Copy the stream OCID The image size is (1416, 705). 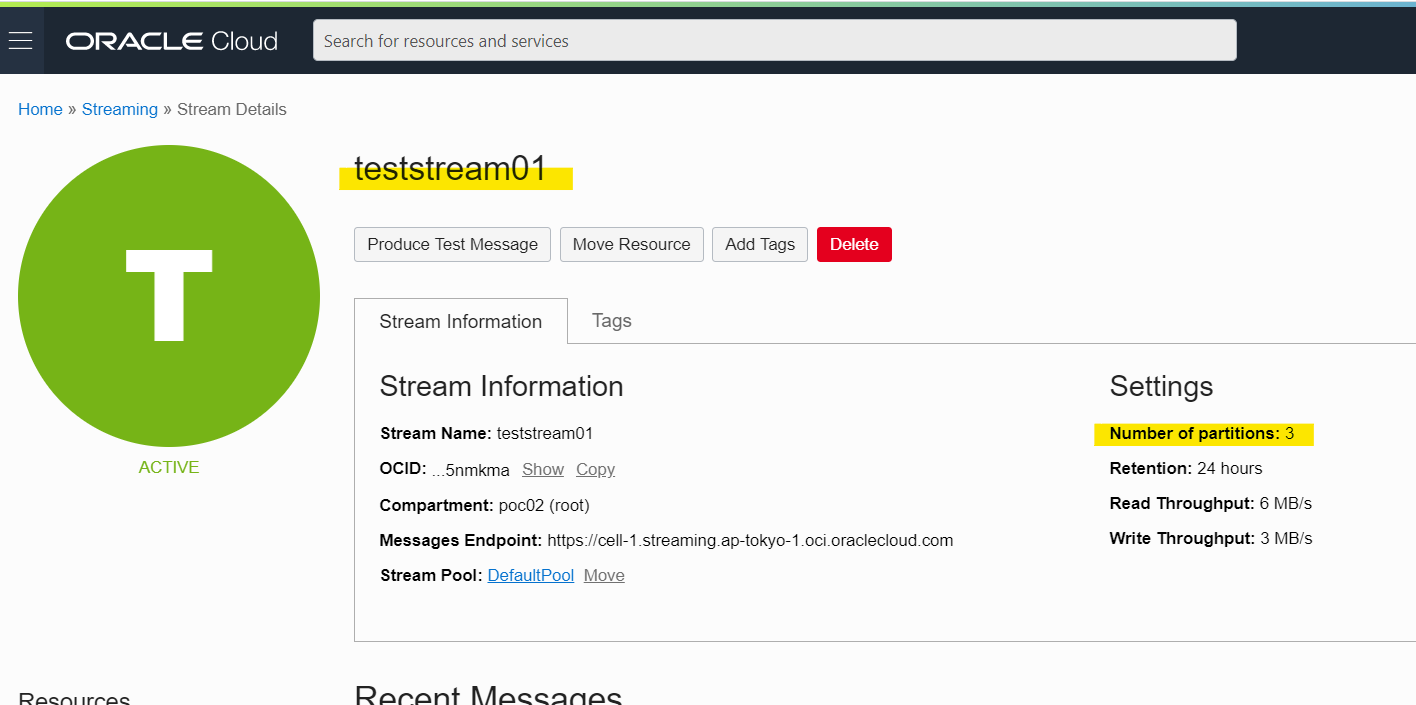(x=595, y=469)
